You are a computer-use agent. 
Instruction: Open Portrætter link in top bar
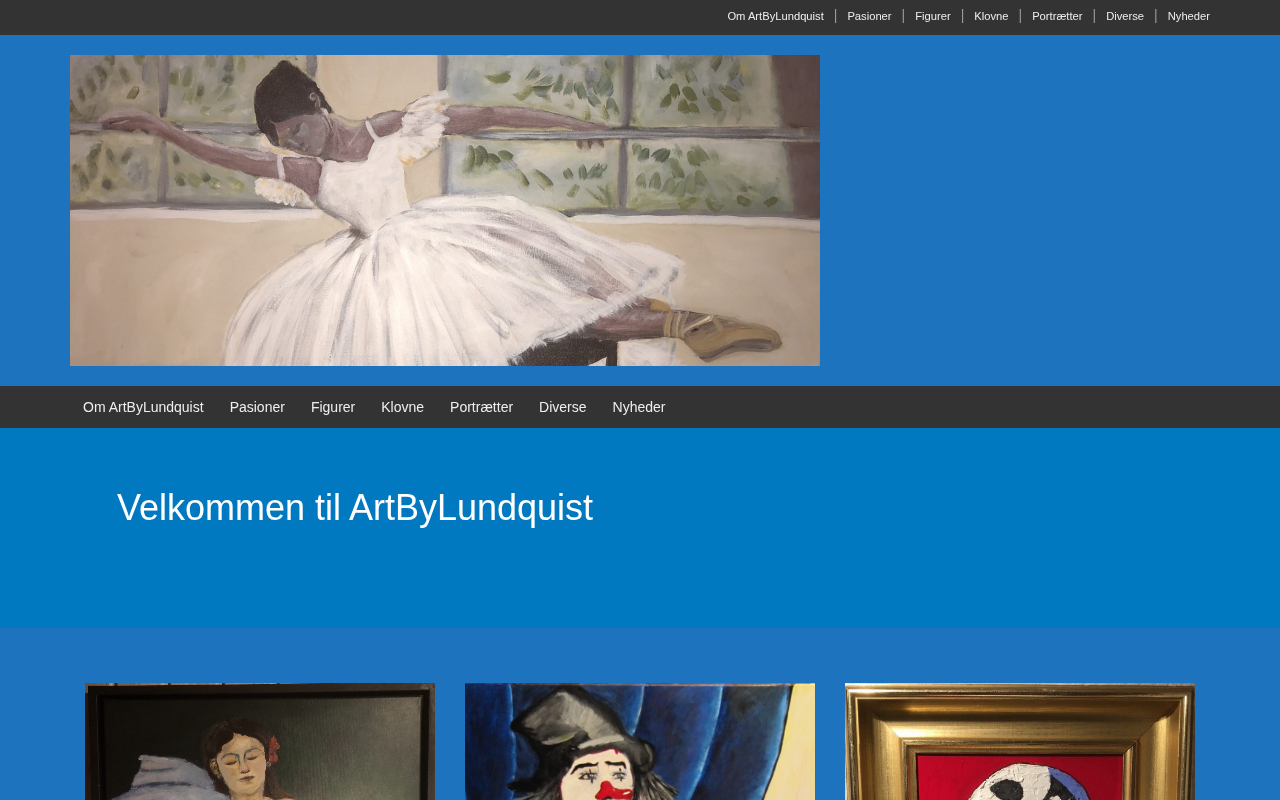tap(1057, 16)
